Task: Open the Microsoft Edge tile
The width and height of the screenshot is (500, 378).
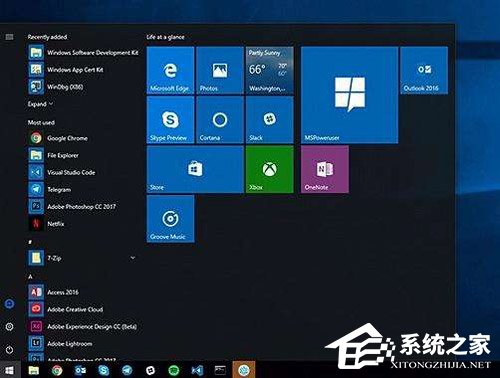Action: pyautogui.click(x=170, y=70)
